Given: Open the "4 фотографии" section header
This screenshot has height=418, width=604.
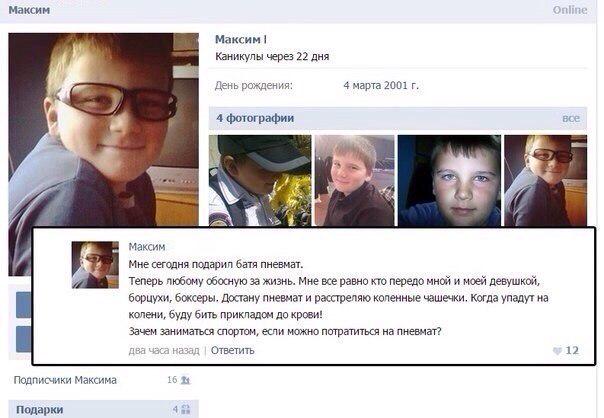Looking at the screenshot, I should [x=255, y=118].
